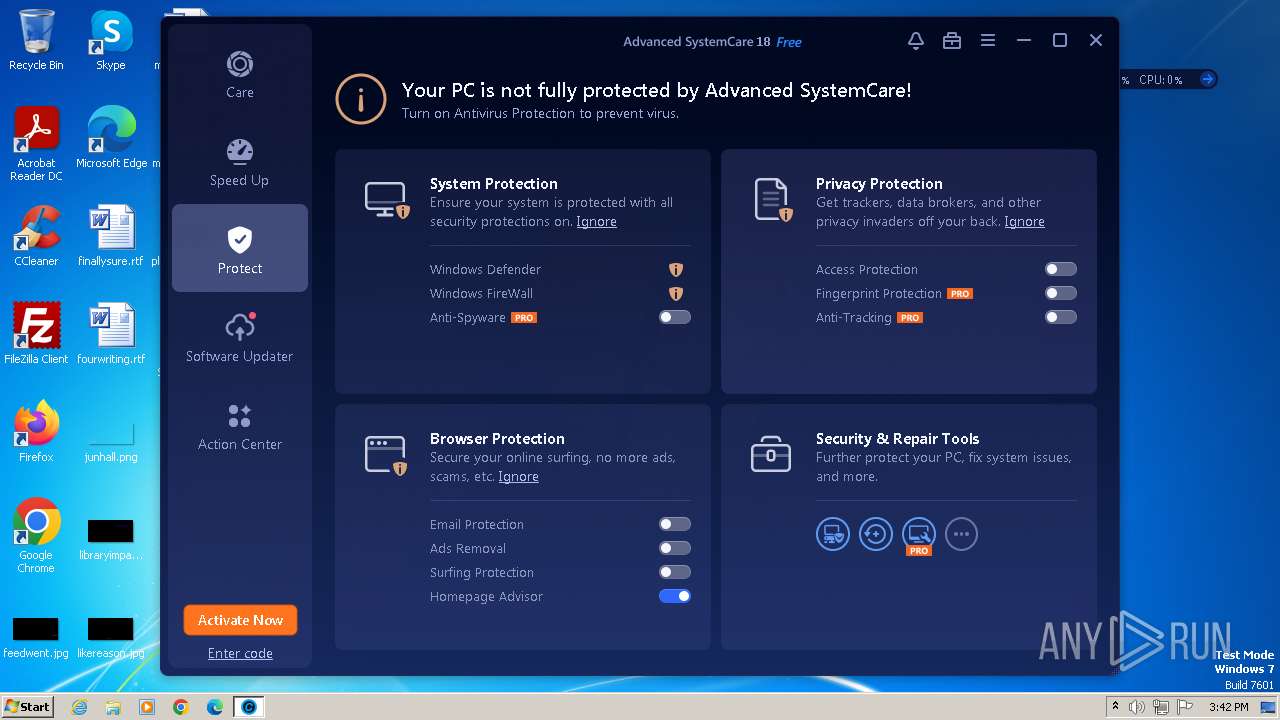1280x720 pixels.
Task: Open the Microsoft Edge desktop shortcut
Action: [x=111, y=138]
